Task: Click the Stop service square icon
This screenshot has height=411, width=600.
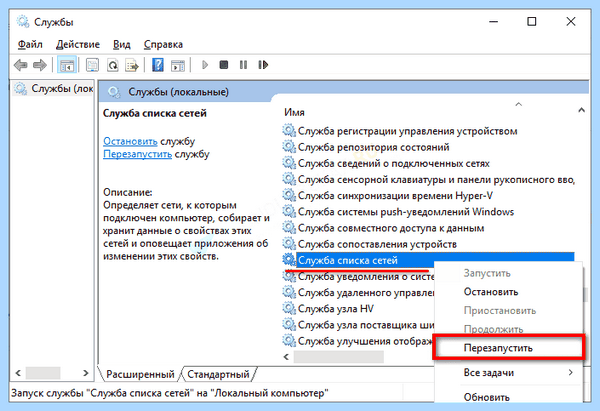Action: (x=224, y=65)
